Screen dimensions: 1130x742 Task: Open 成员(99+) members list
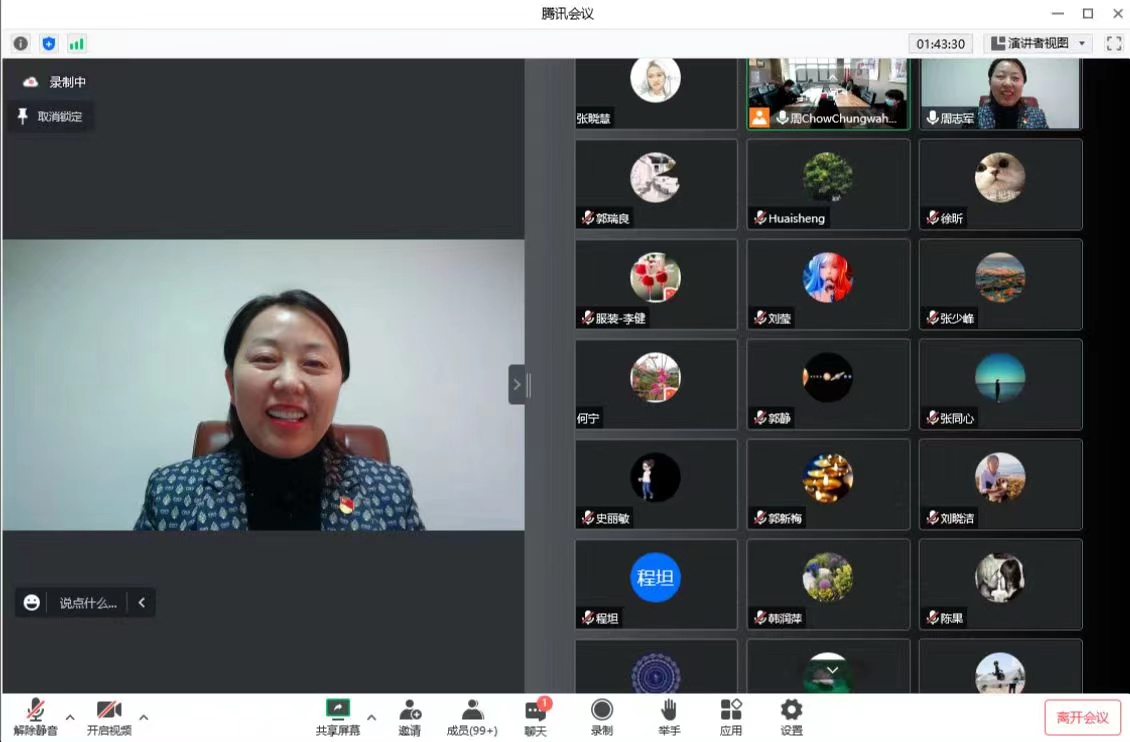[472, 716]
